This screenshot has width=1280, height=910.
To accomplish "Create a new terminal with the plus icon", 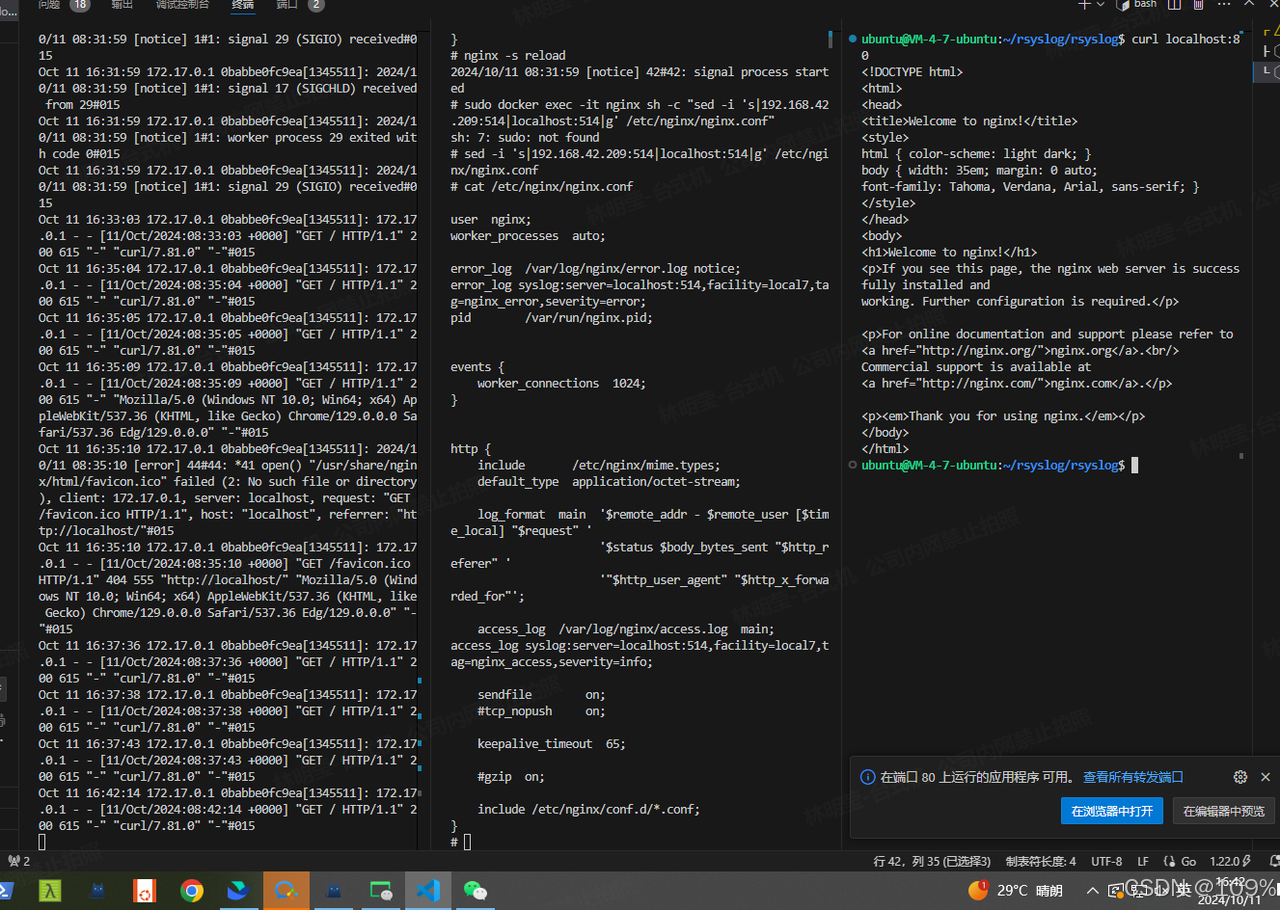I will coord(1084,4).
